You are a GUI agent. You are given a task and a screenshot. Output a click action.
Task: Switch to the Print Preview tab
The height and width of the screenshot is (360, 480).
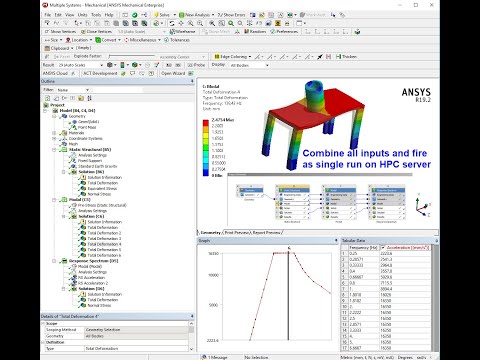tap(236, 232)
